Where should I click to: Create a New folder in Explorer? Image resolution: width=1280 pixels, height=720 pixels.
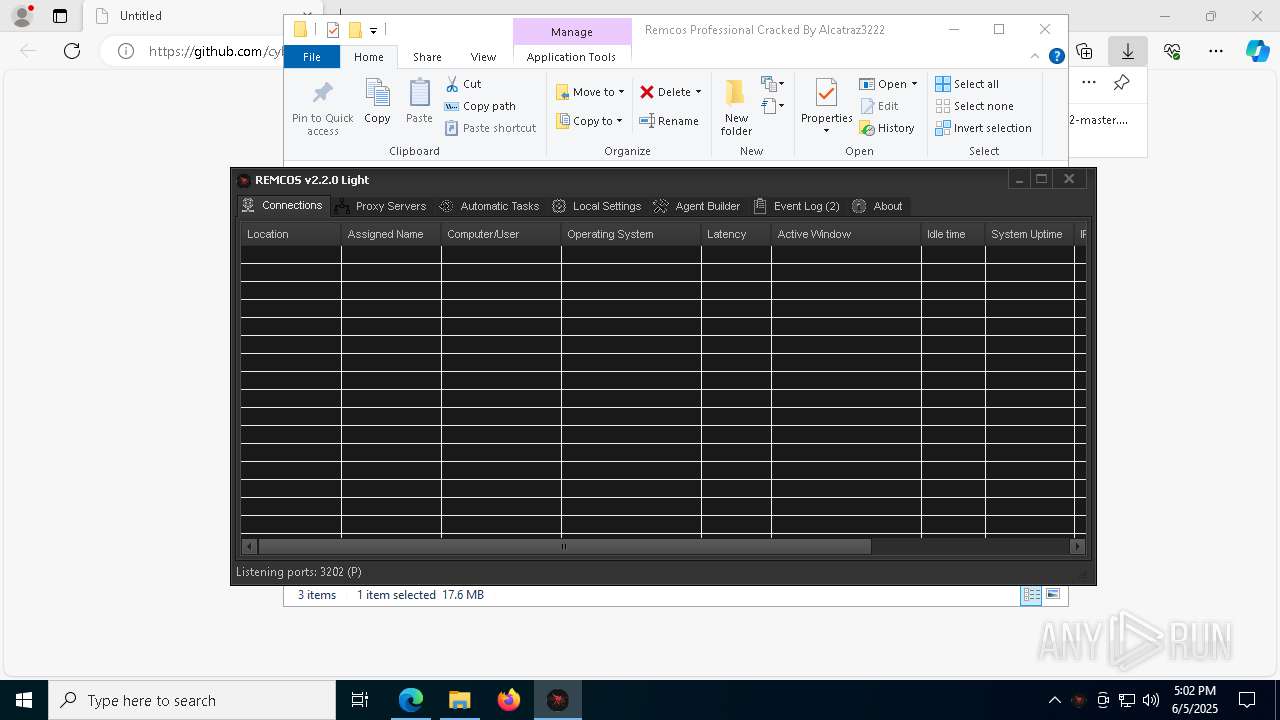tap(736, 108)
